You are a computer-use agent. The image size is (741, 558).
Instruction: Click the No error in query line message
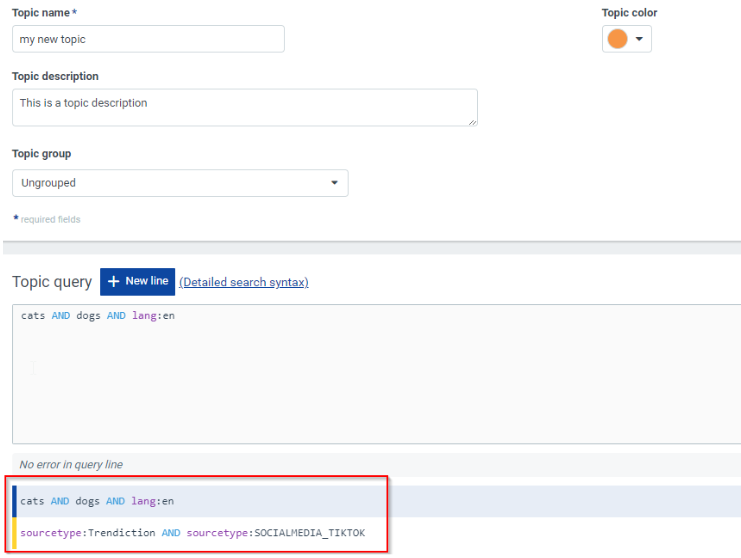[x=71, y=465]
